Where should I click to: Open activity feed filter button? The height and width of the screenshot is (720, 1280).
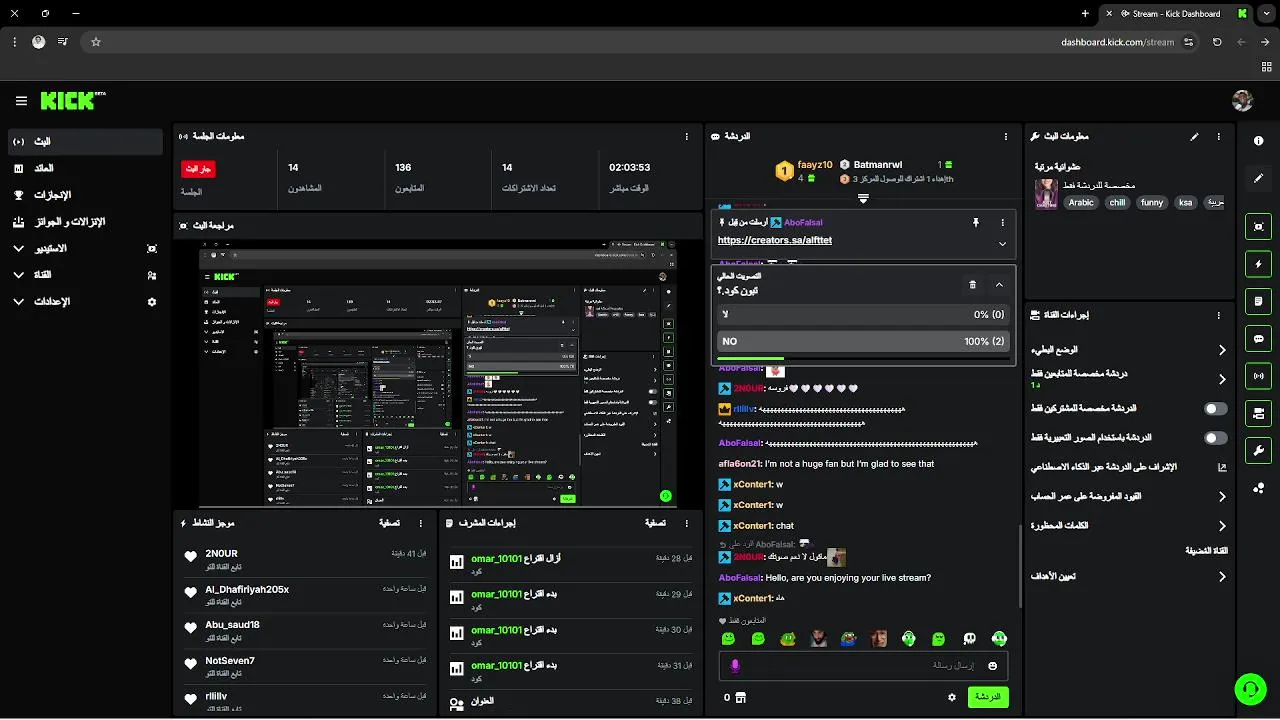pyautogui.click(x=390, y=522)
